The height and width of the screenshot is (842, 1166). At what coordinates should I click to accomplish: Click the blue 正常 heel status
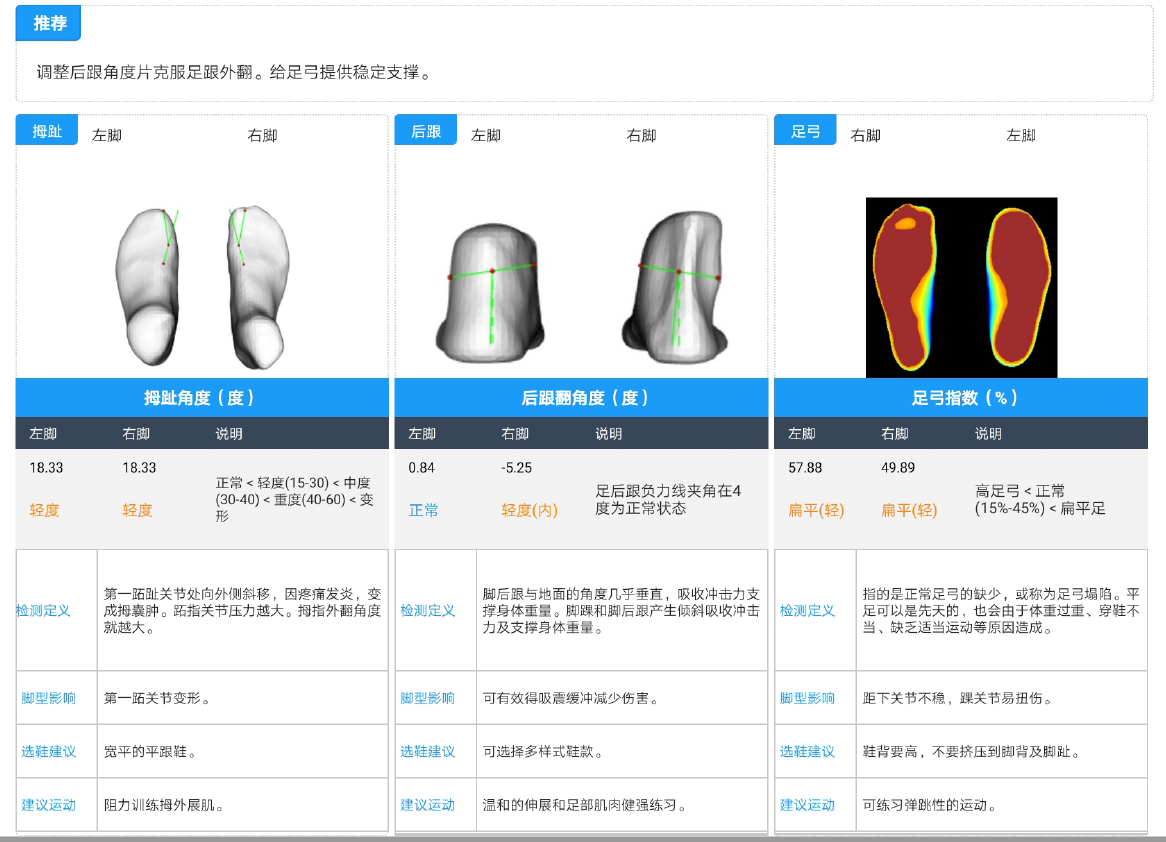pos(423,510)
